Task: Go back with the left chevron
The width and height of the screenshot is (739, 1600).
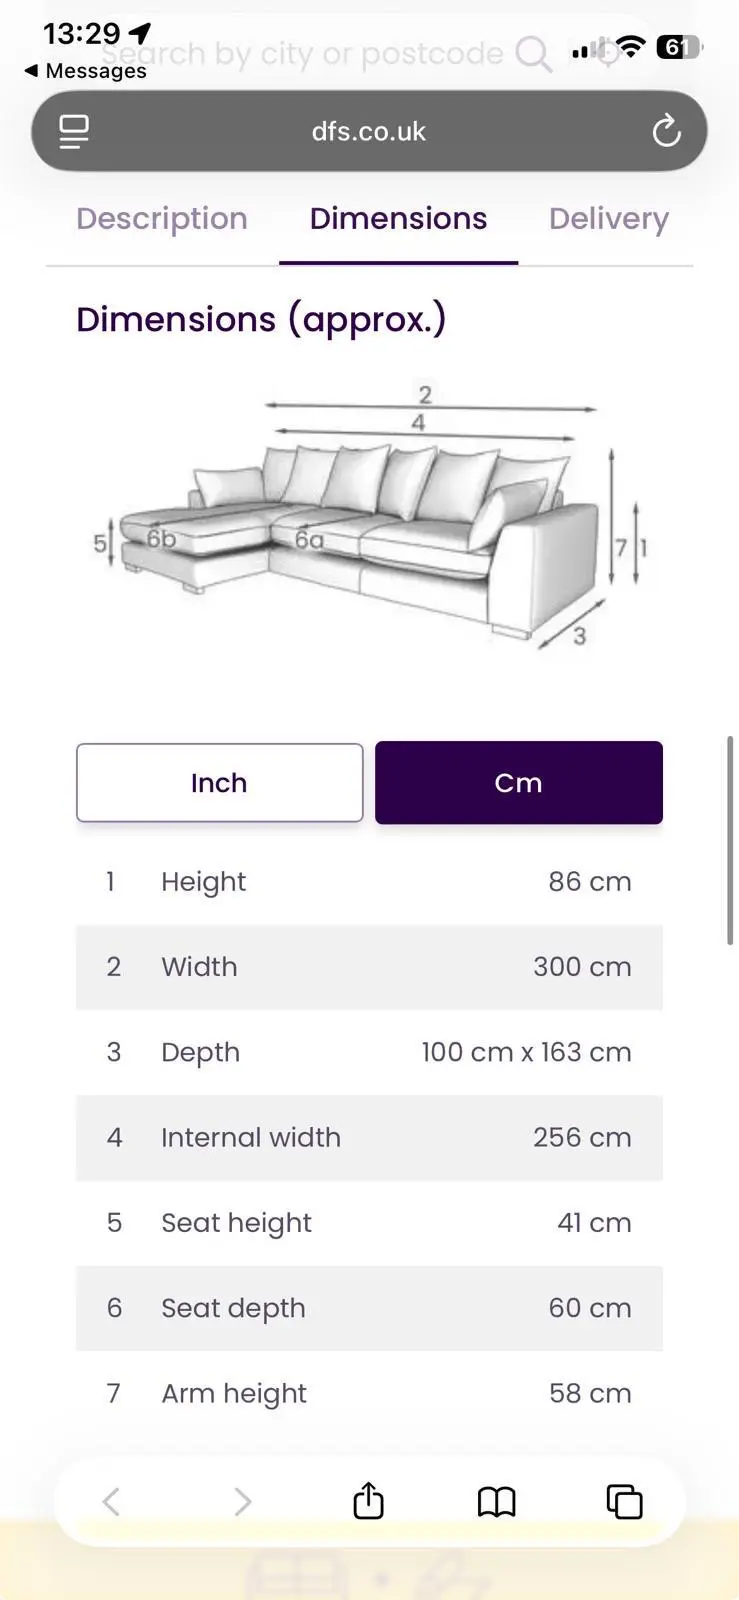Action: click(112, 1501)
